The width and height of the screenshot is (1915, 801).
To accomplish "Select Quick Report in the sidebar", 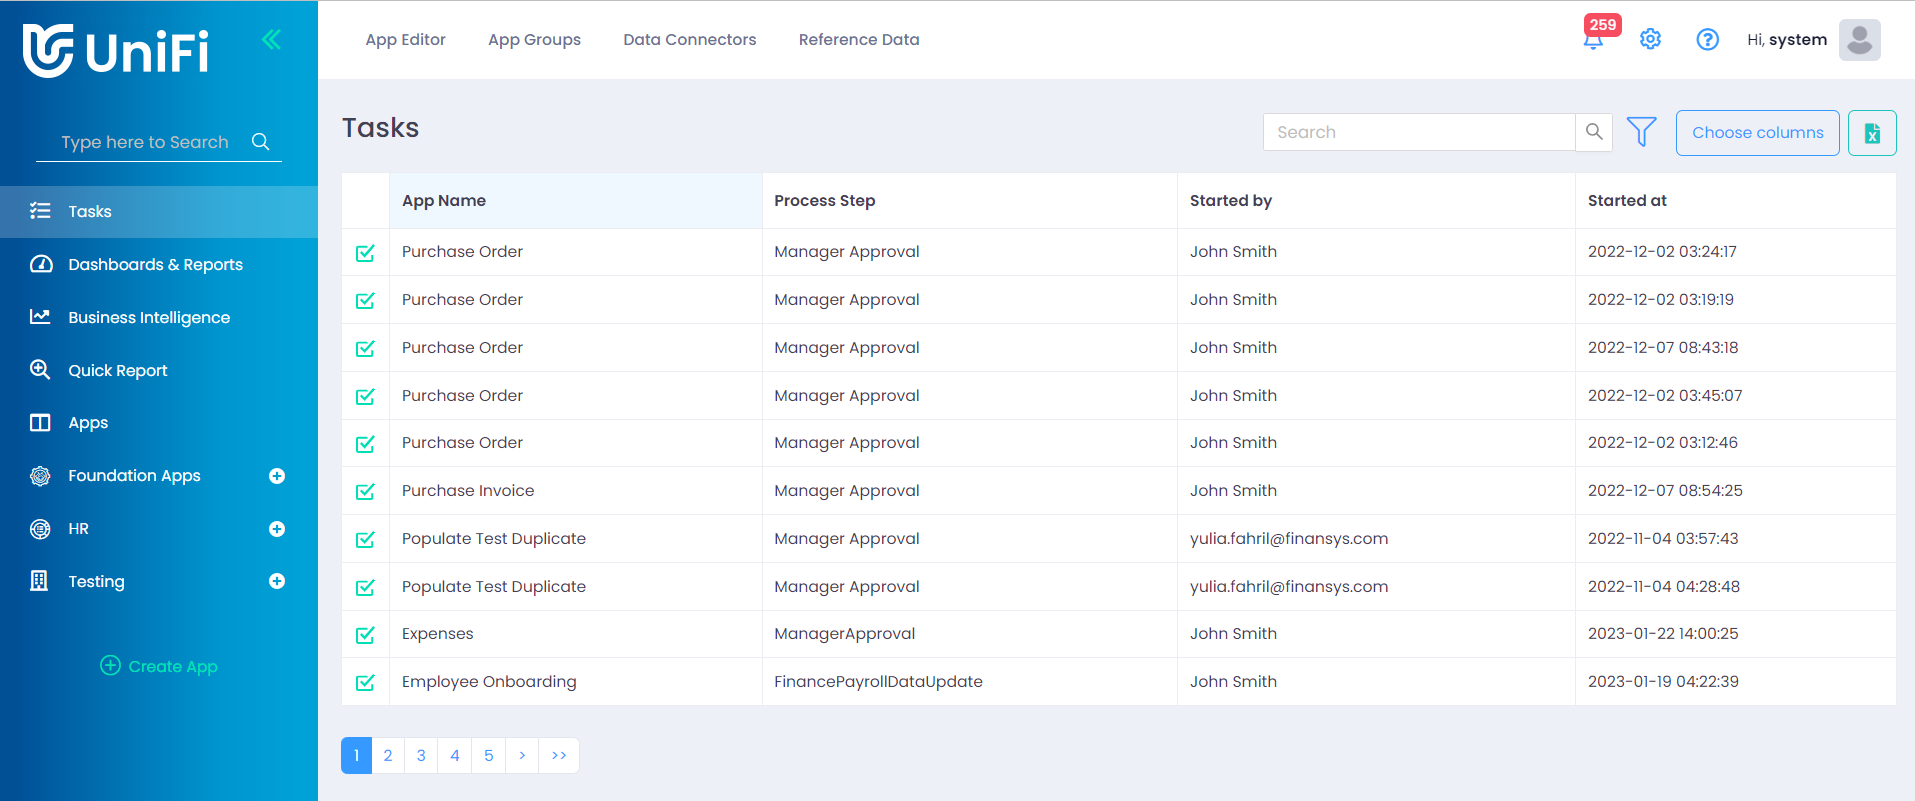I will (x=159, y=370).
